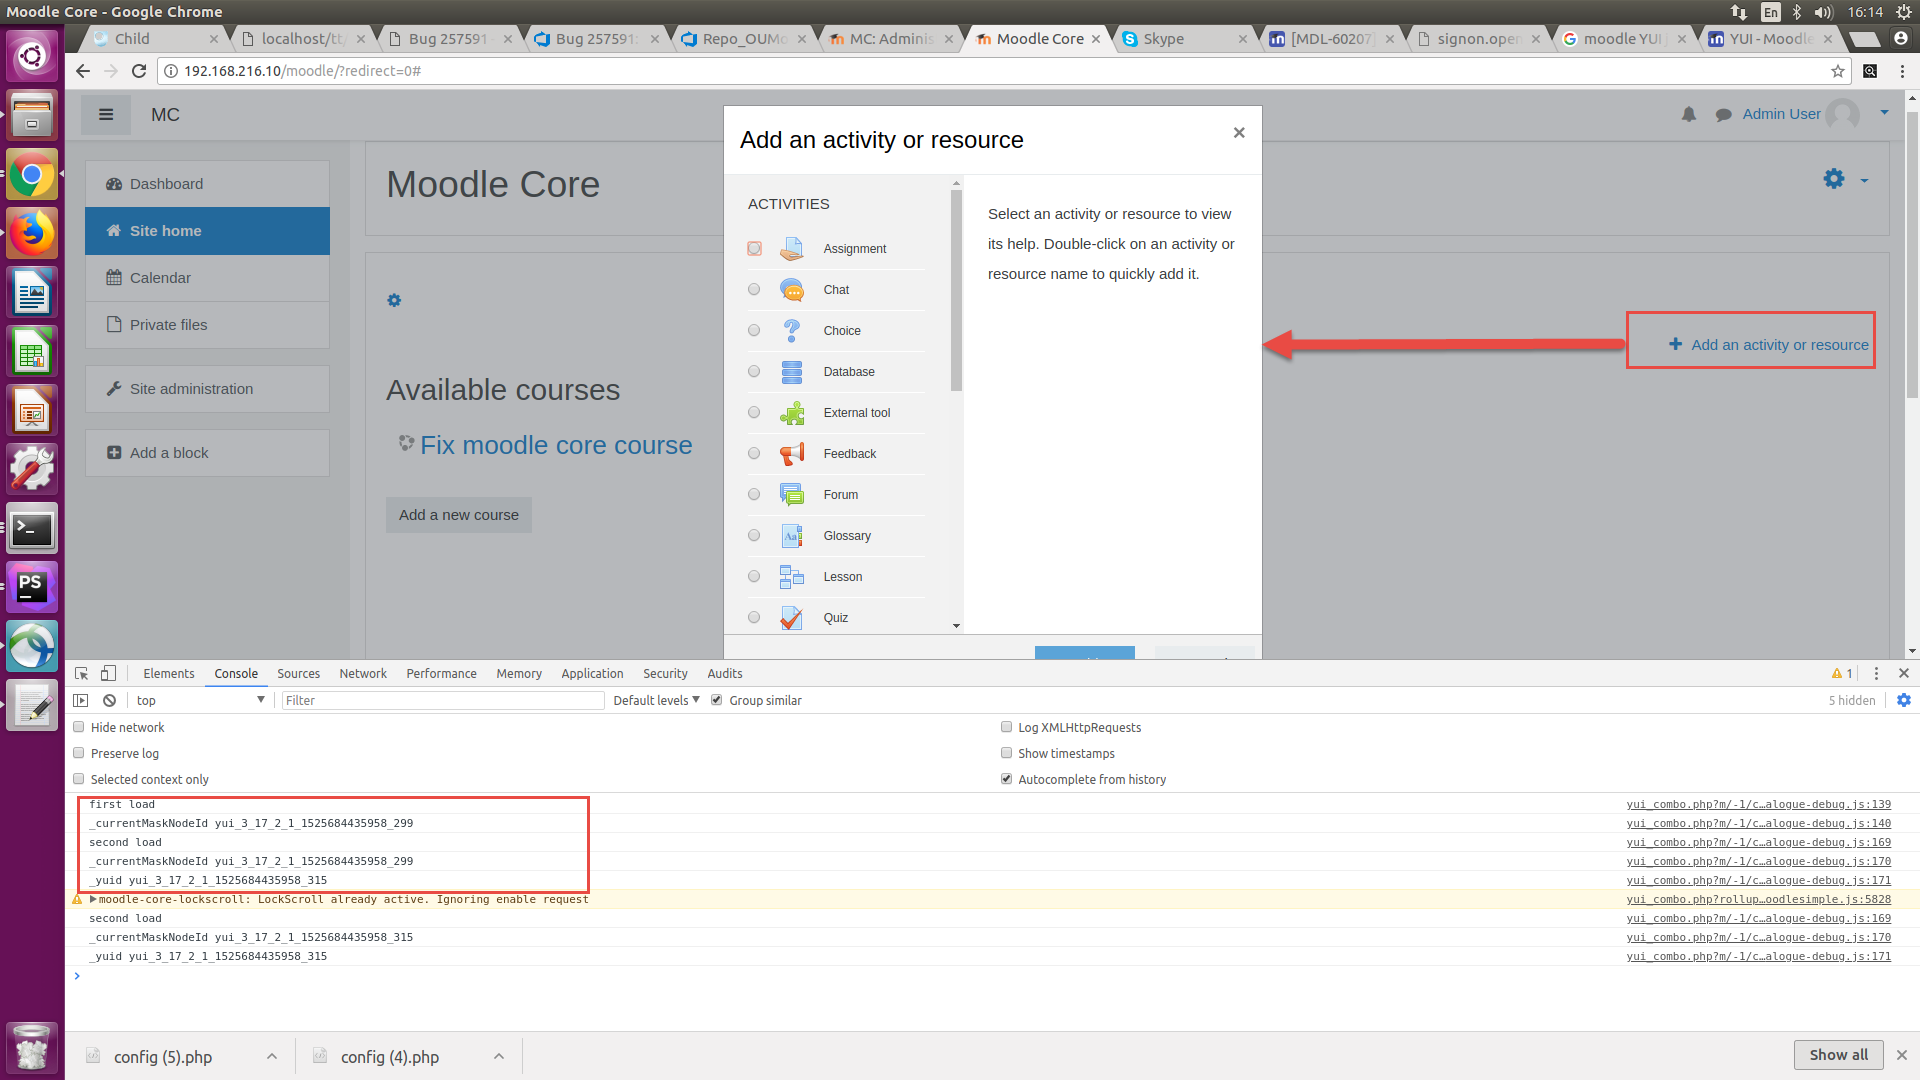Open notifications bell in Moodle header
Viewport: 1920px width, 1080px height.
click(1689, 115)
